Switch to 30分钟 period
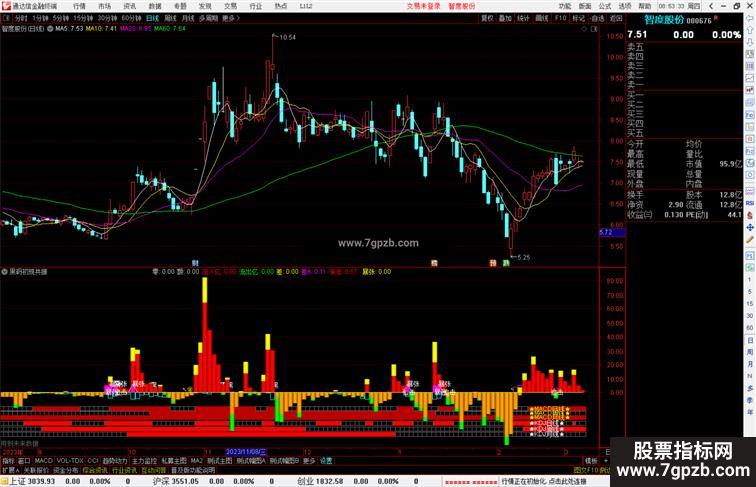Viewport: 756px width, 487px height. pyautogui.click(x=107, y=18)
